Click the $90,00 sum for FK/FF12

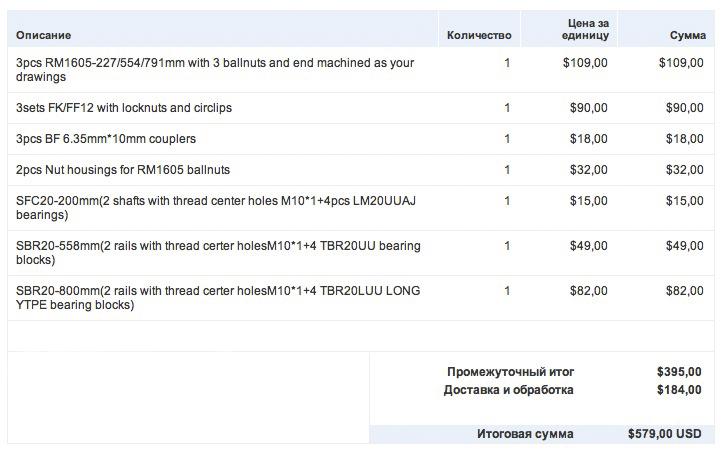click(x=684, y=107)
